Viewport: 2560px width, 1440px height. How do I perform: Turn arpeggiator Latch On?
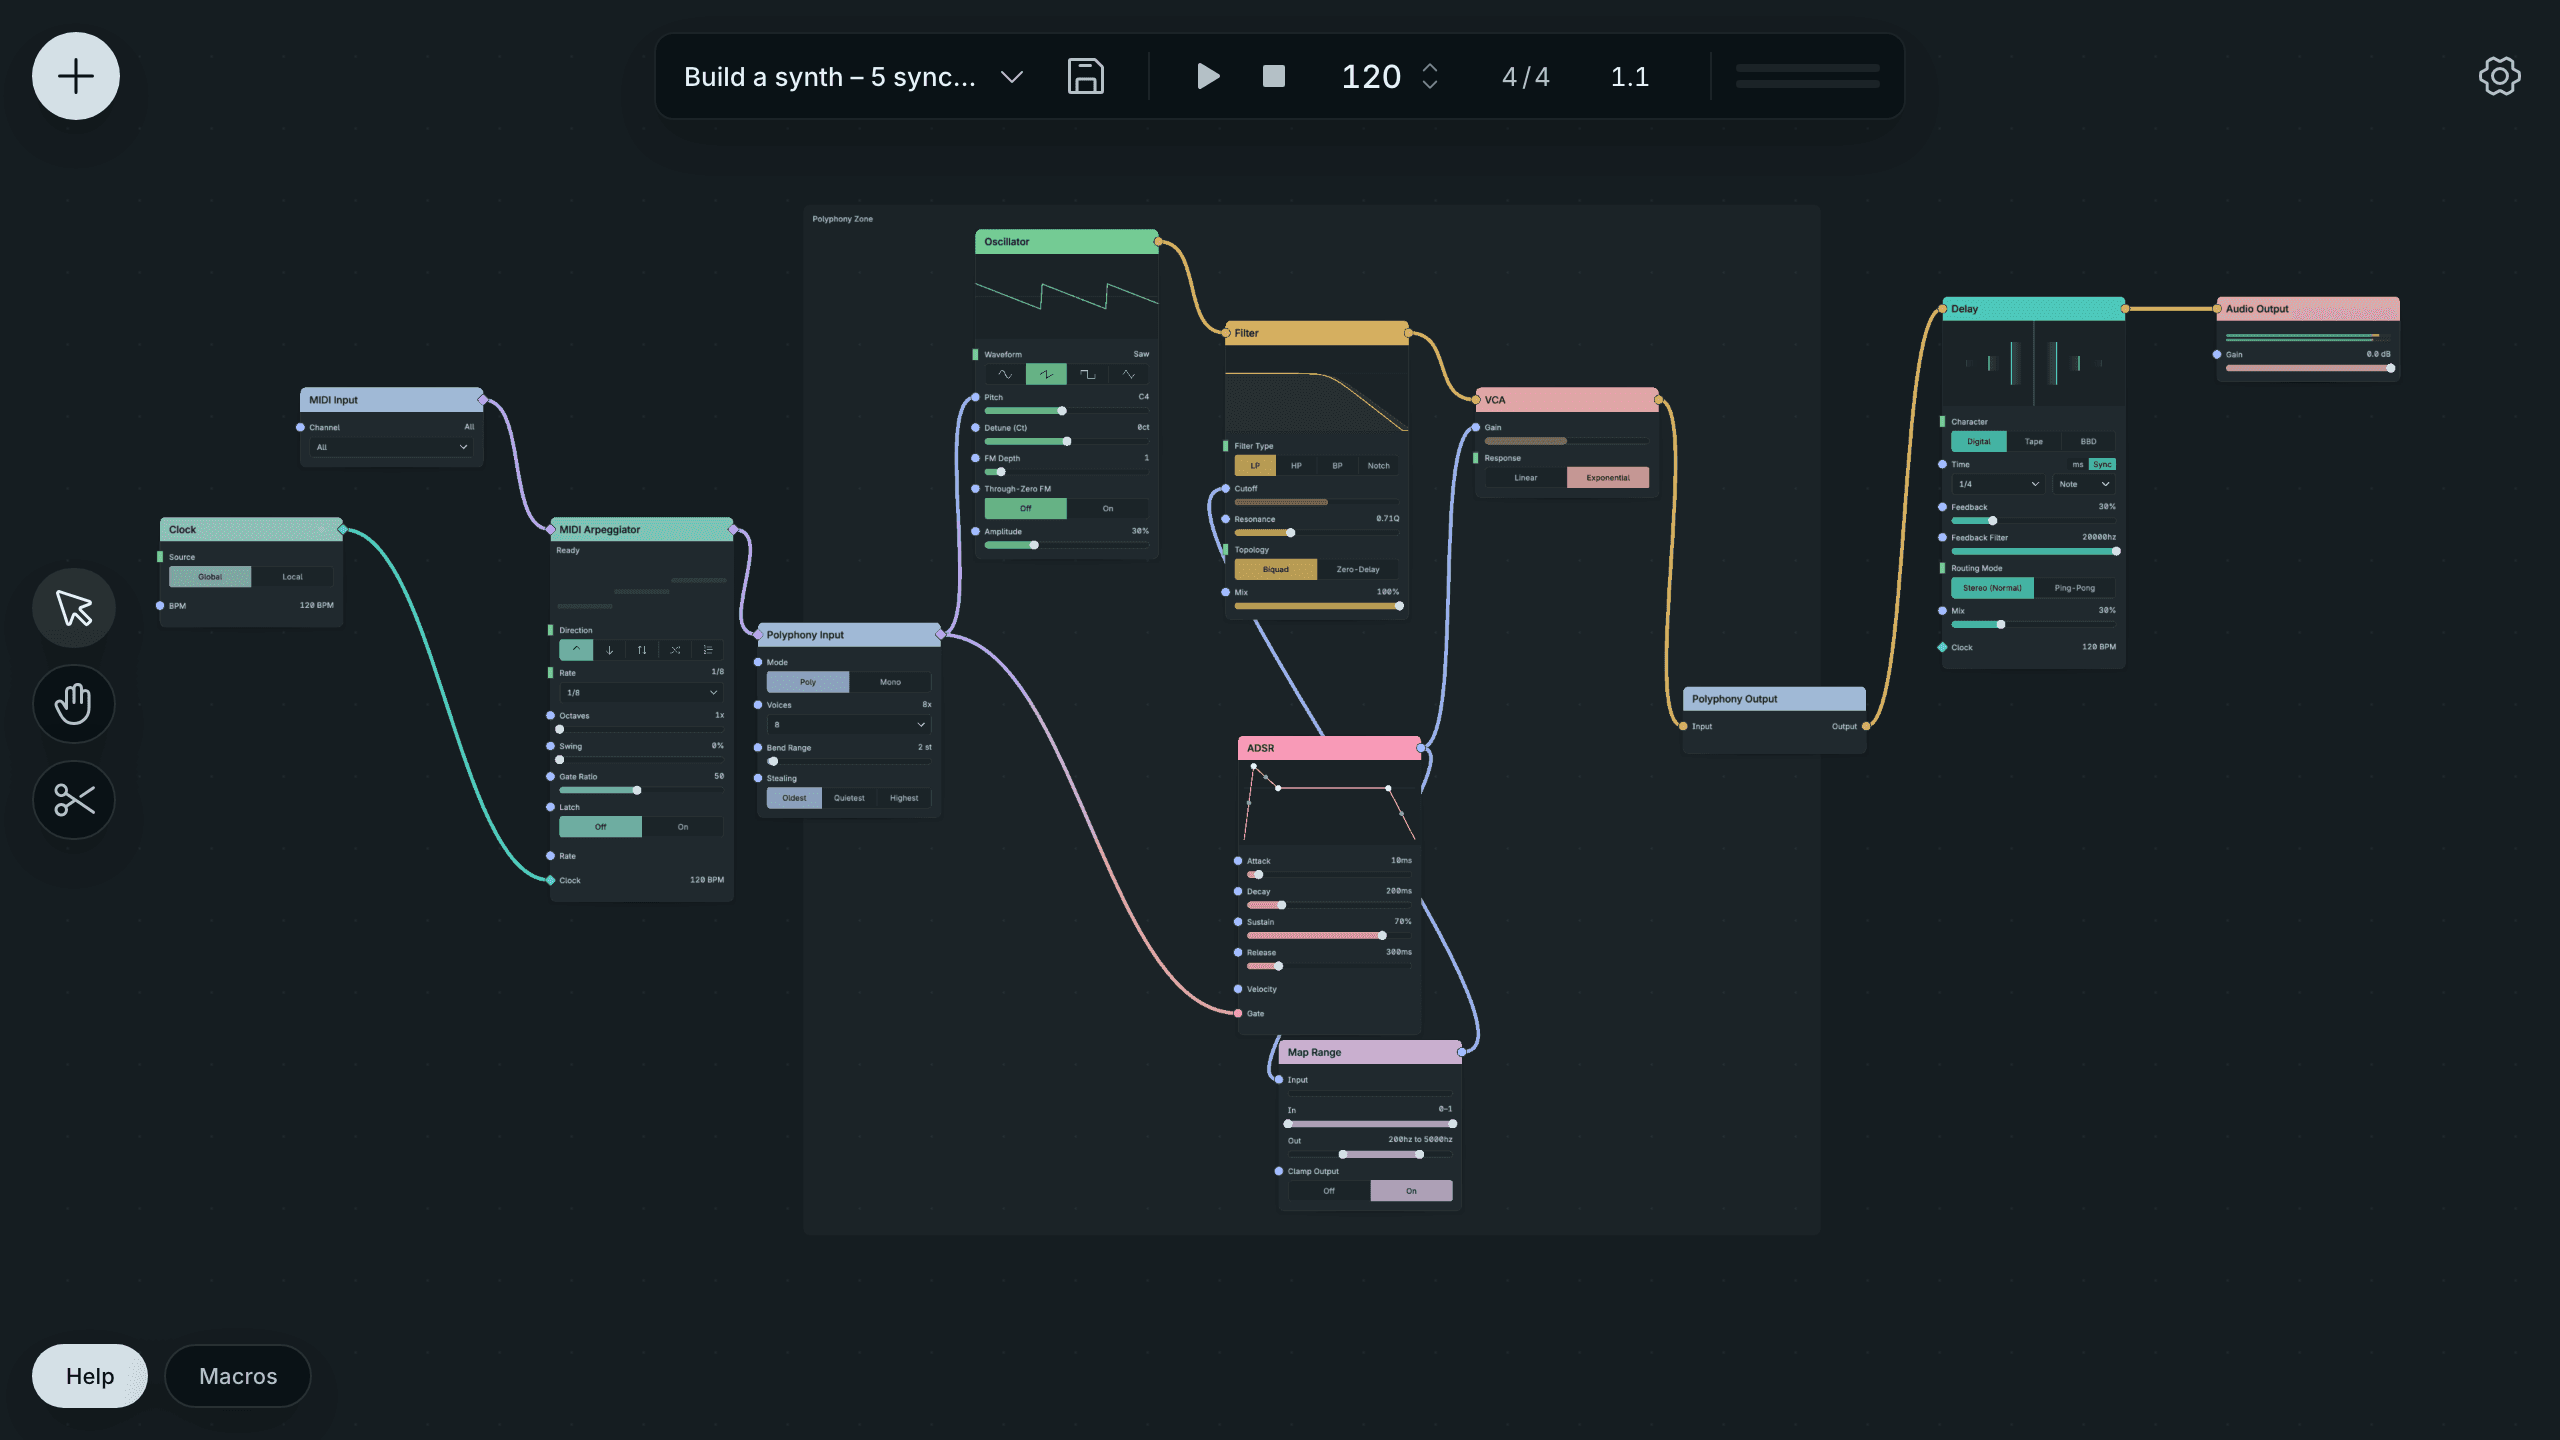point(683,827)
